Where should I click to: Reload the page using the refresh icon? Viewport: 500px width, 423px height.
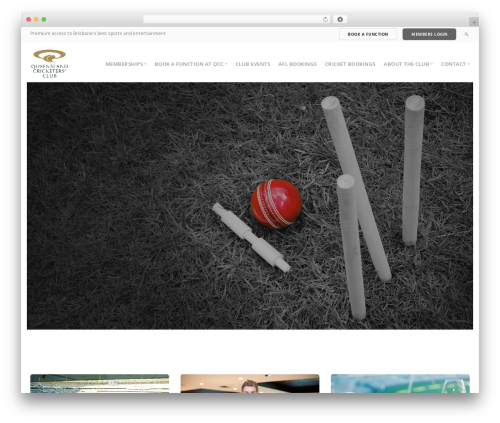325,19
